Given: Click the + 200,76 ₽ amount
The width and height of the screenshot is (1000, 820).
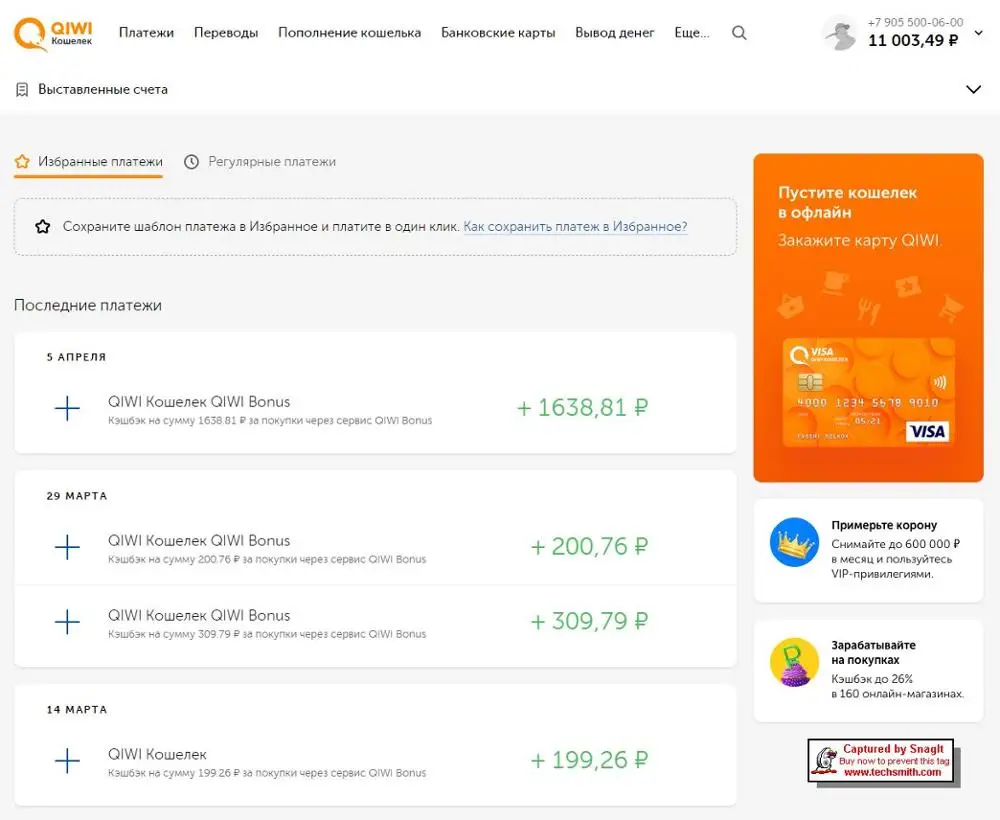Looking at the screenshot, I should 589,546.
